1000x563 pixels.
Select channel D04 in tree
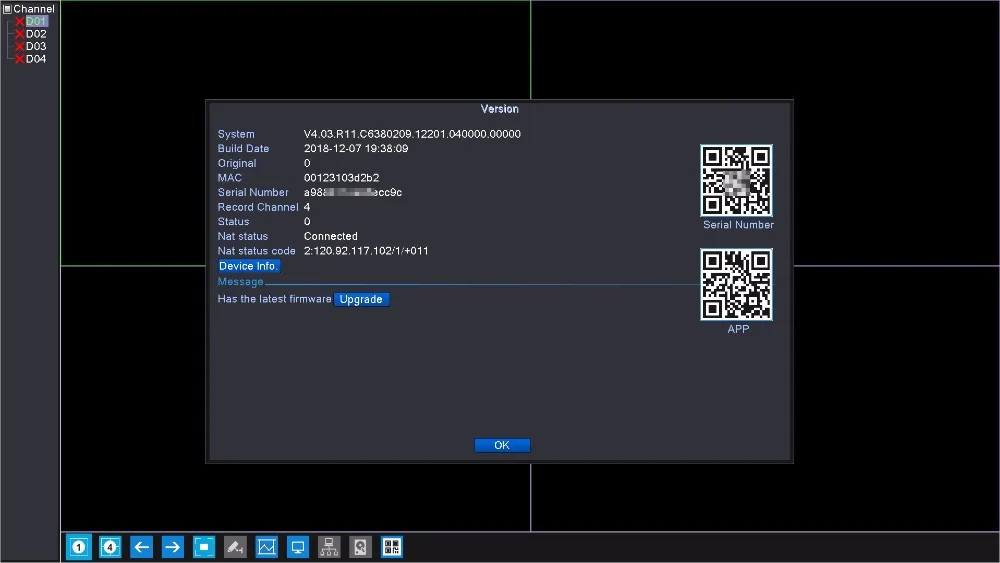tap(36, 59)
